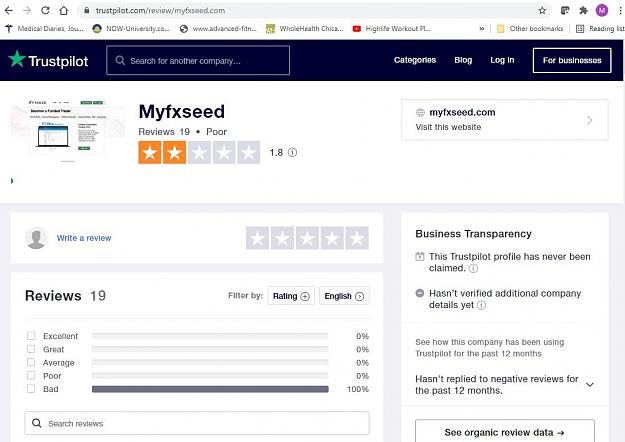
Task: Click the site padlock security icon
Action: (x=86, y=10)
